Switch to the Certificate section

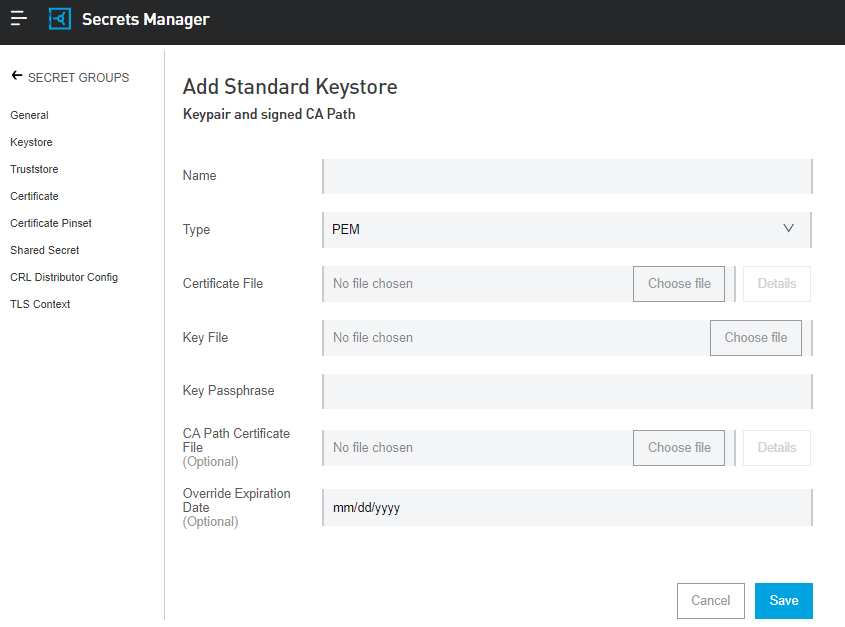(x=34, y=195)
